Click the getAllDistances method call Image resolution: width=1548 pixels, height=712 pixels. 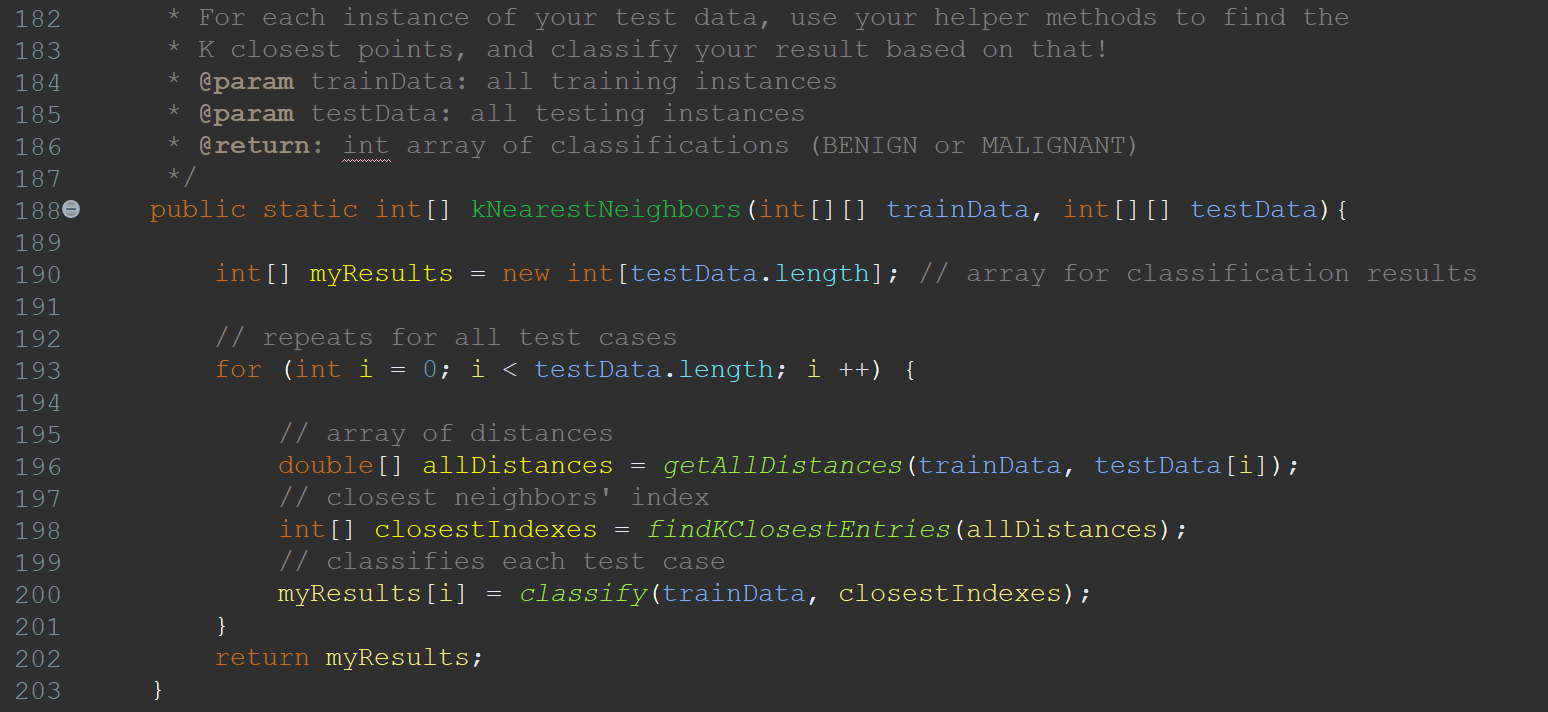coord(782,466)
